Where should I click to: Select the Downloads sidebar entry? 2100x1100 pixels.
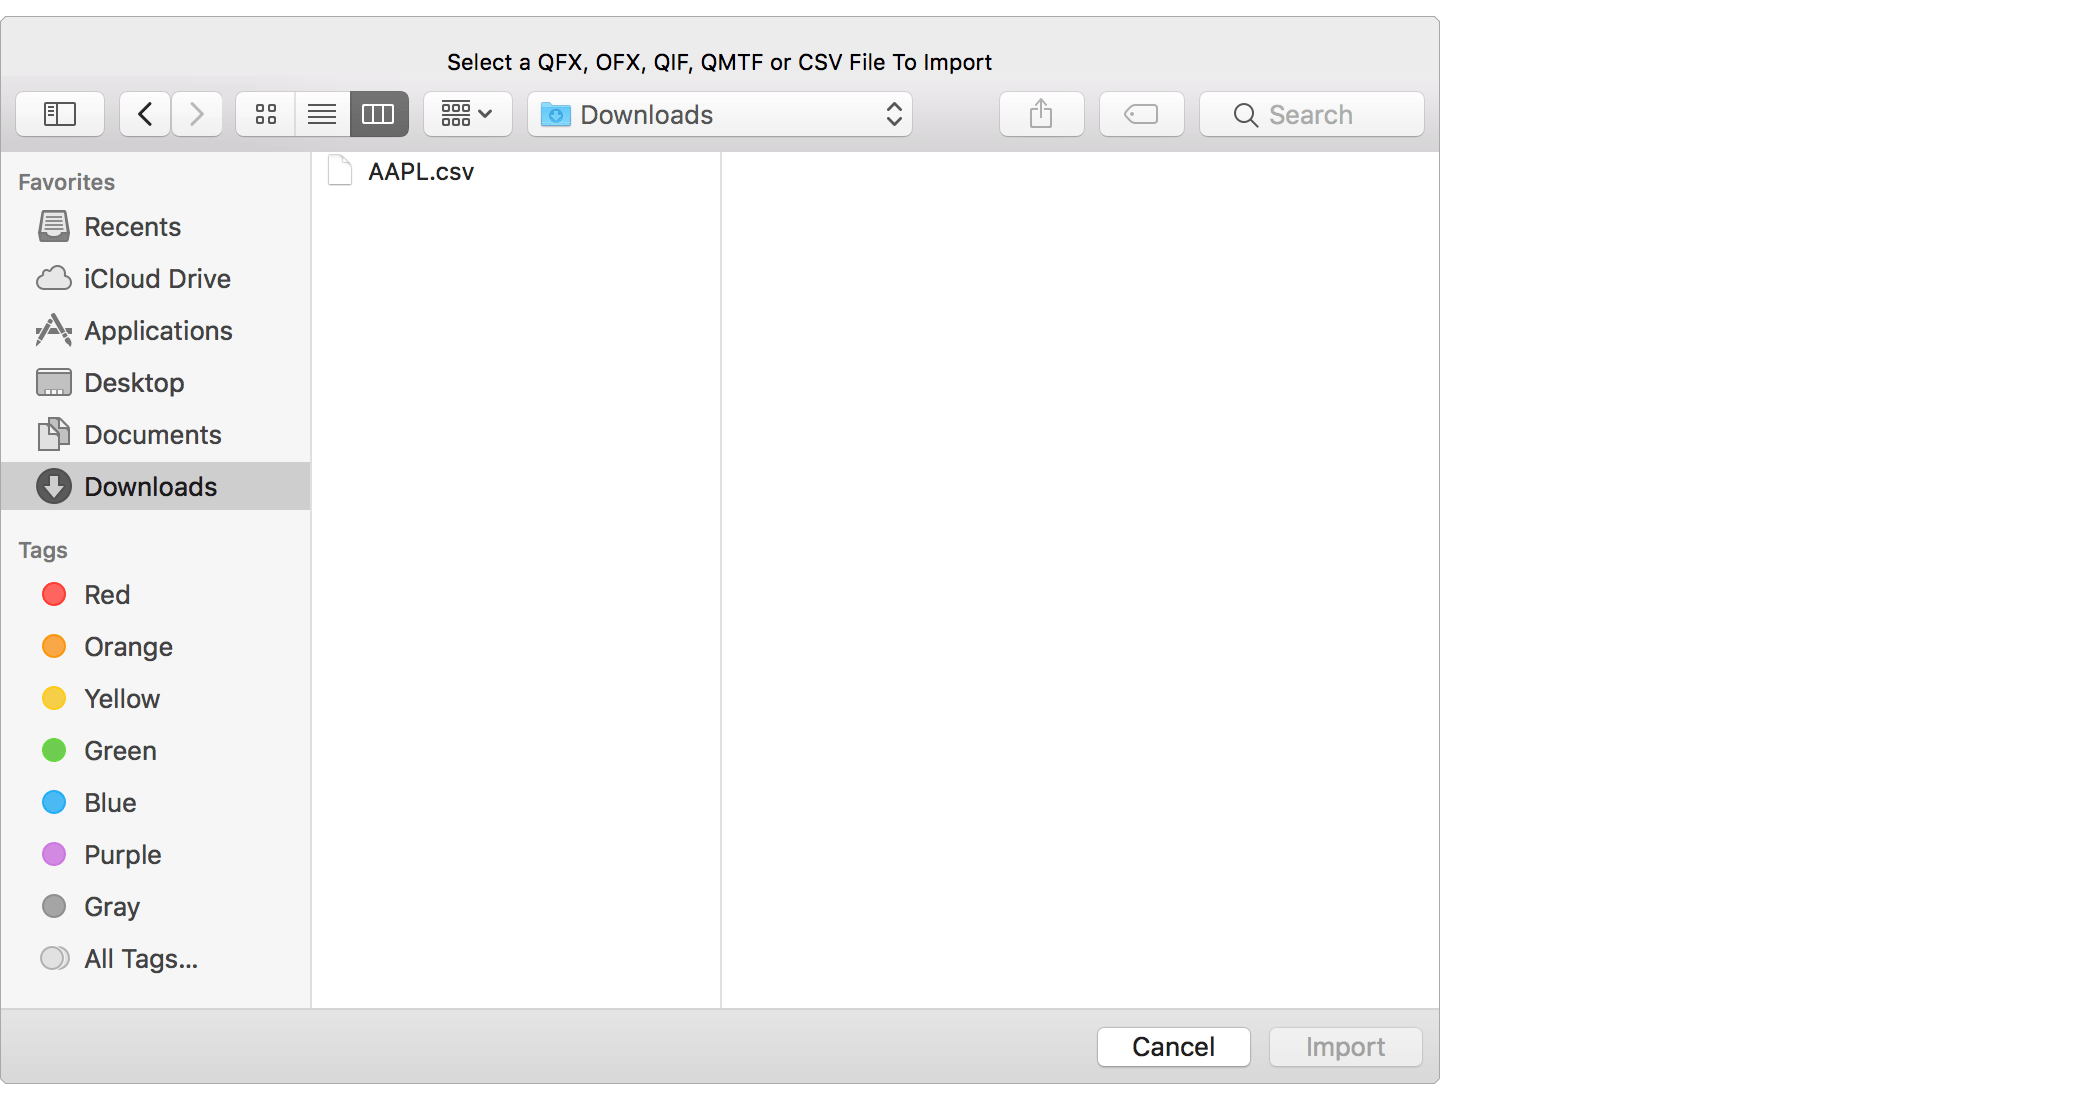[150, 486]
